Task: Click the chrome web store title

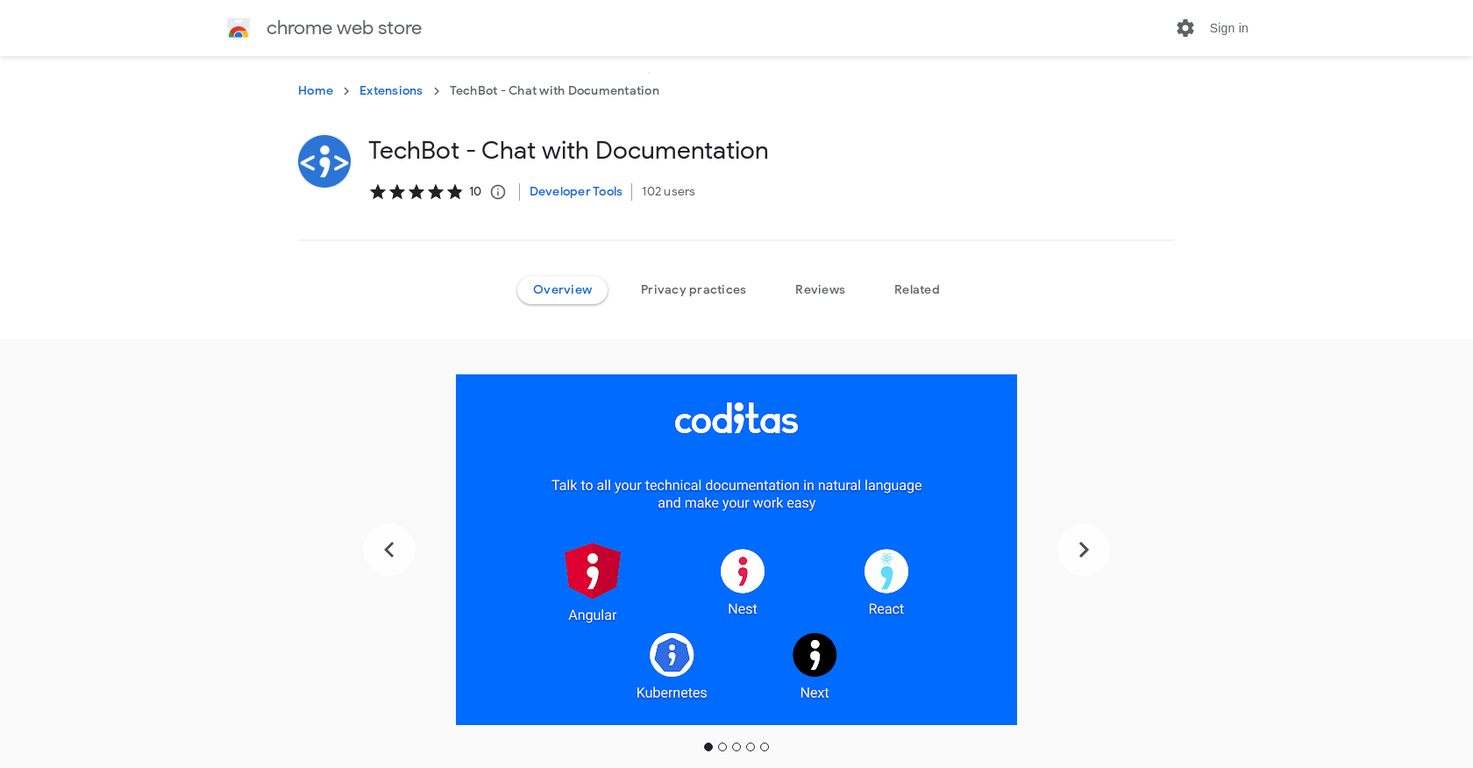Action: tap(344, 28)
